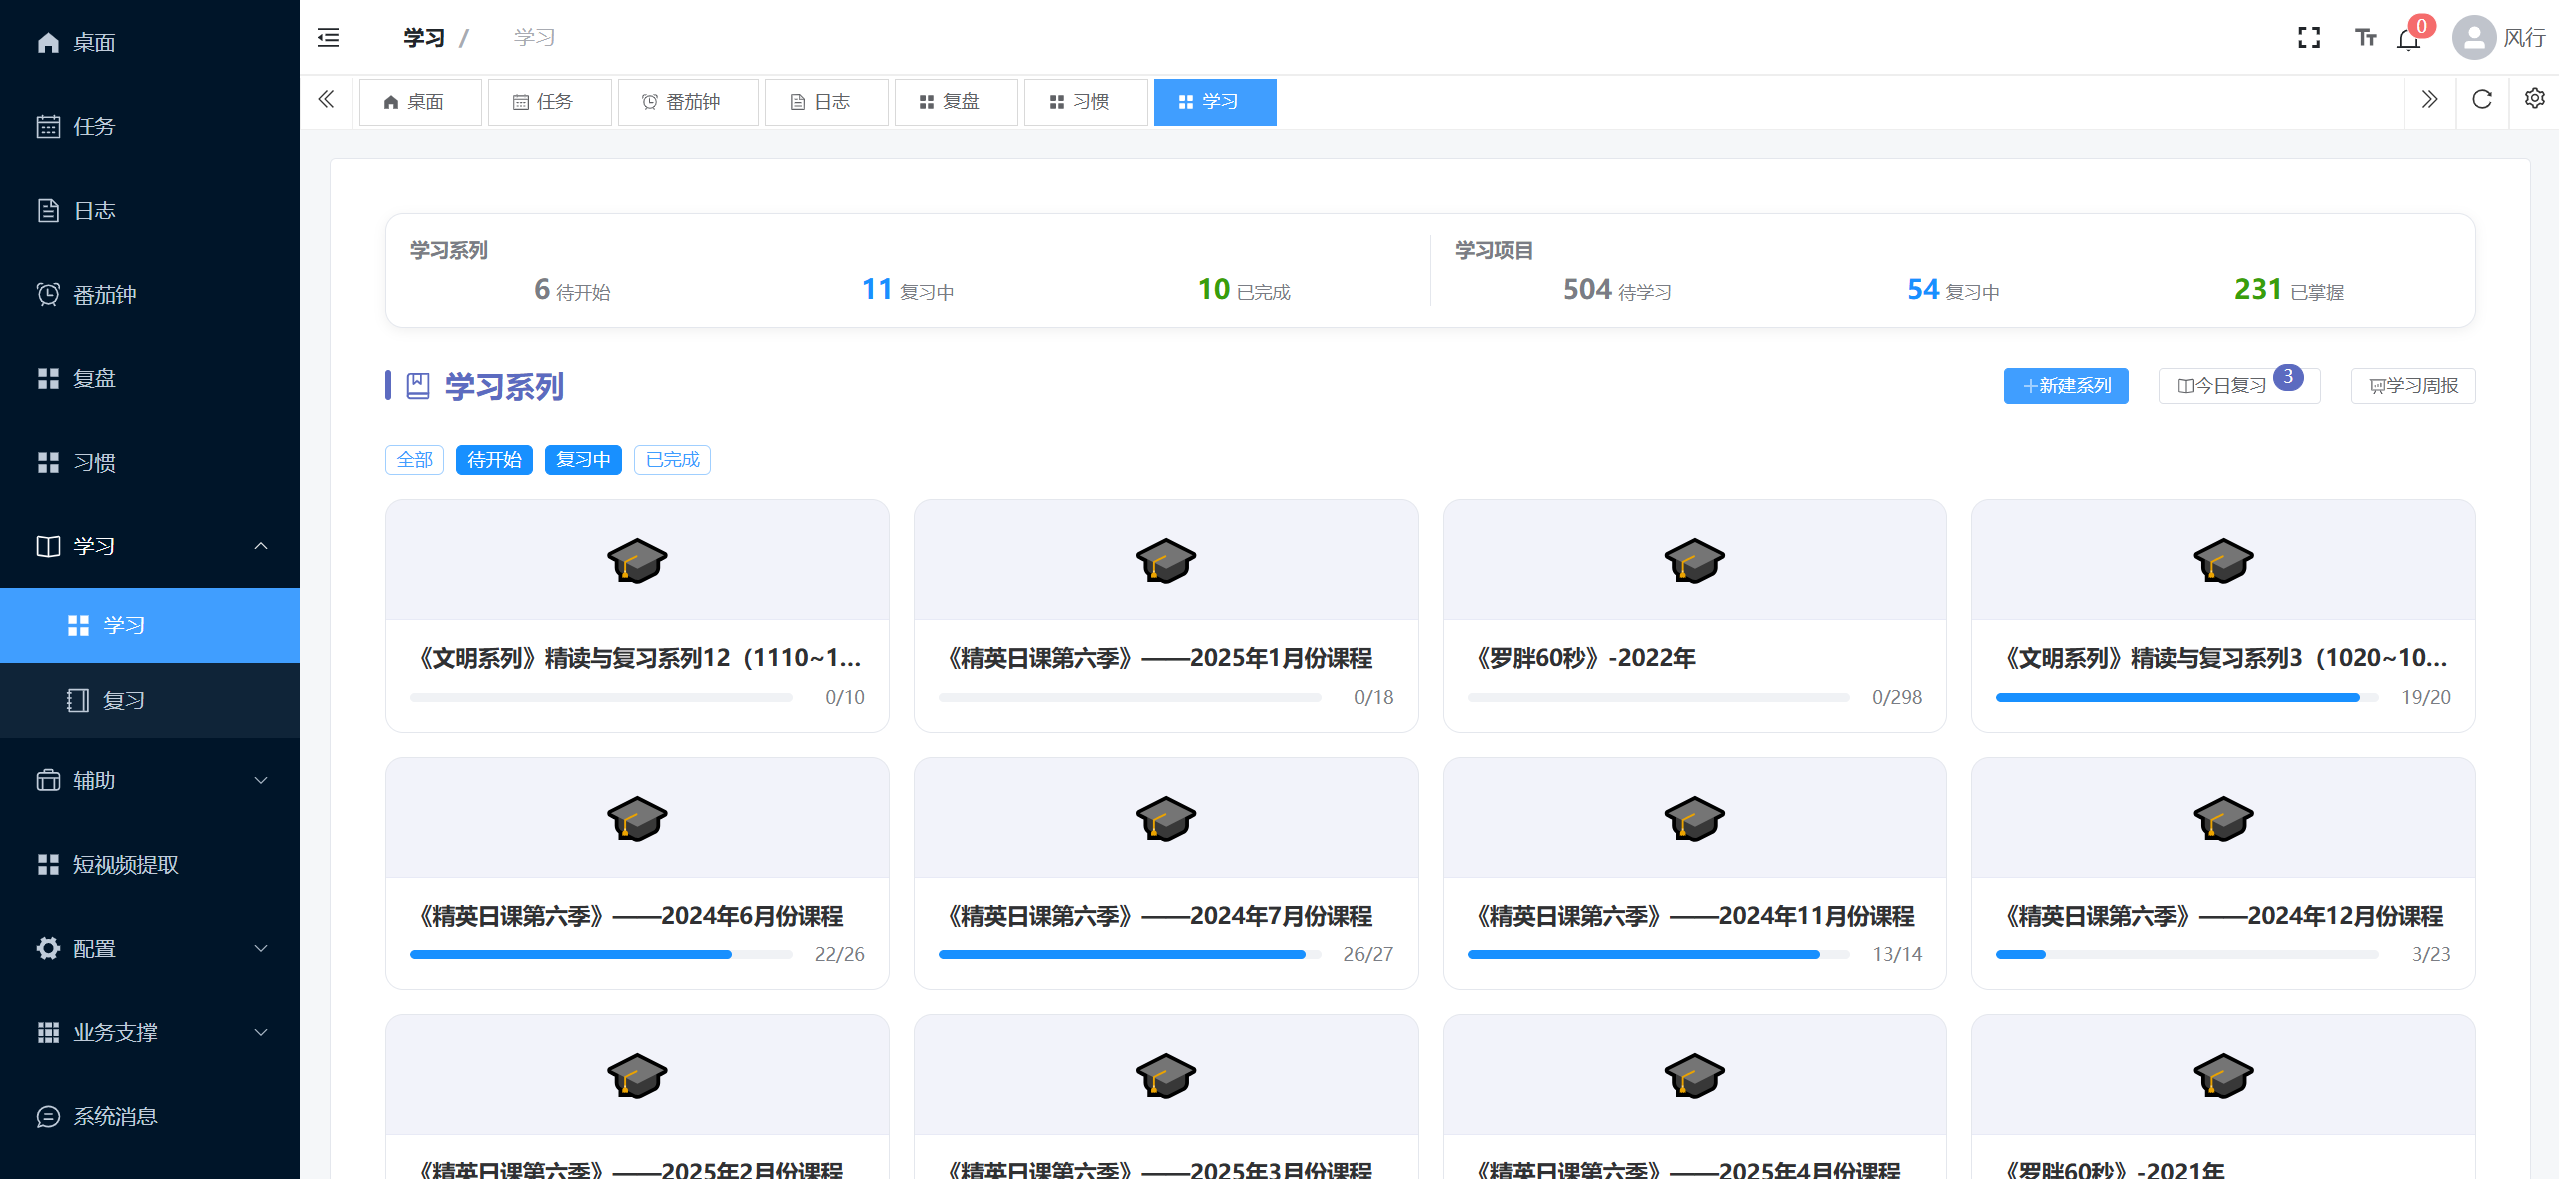Image resolution: width=2559 pixels, height=1179 pixels.
Task: Toggle the 复习中 filter tag
Action: pyautogui.click(x=583, y=460)
